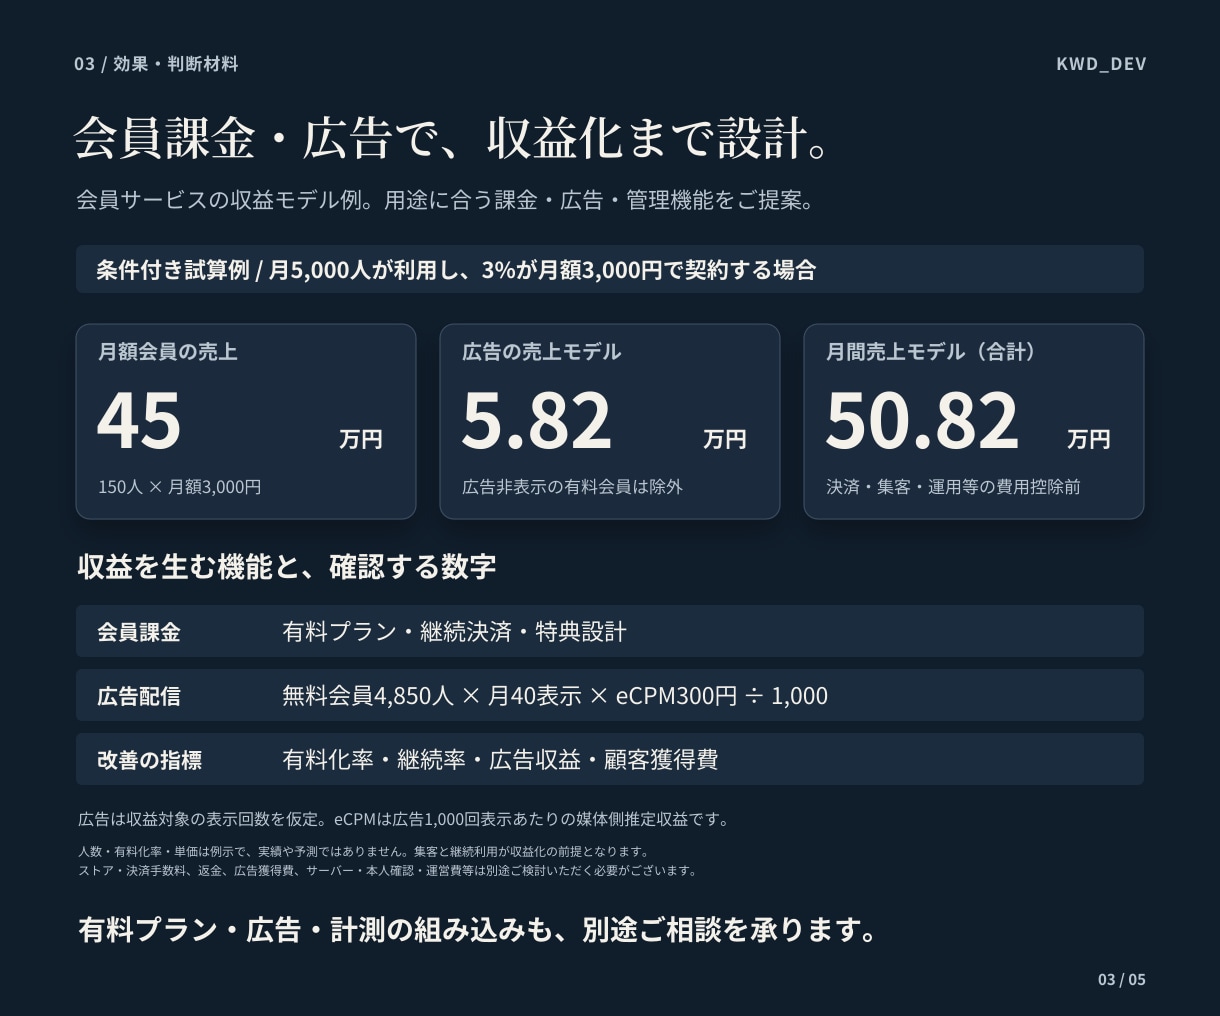Click the '改善の指標' row label
Image resolution: width=1220 pixels, height=1016 pixels.
[x=150, y=760]
